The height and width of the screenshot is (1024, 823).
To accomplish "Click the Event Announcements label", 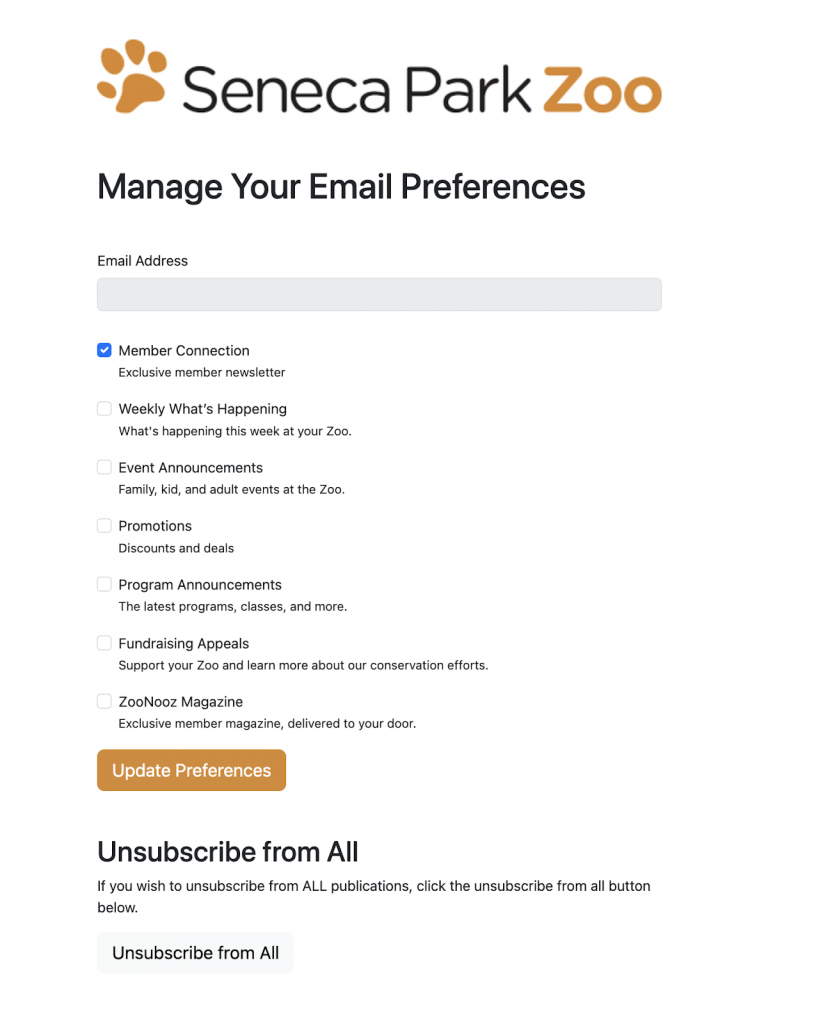I will click(191, 468).
